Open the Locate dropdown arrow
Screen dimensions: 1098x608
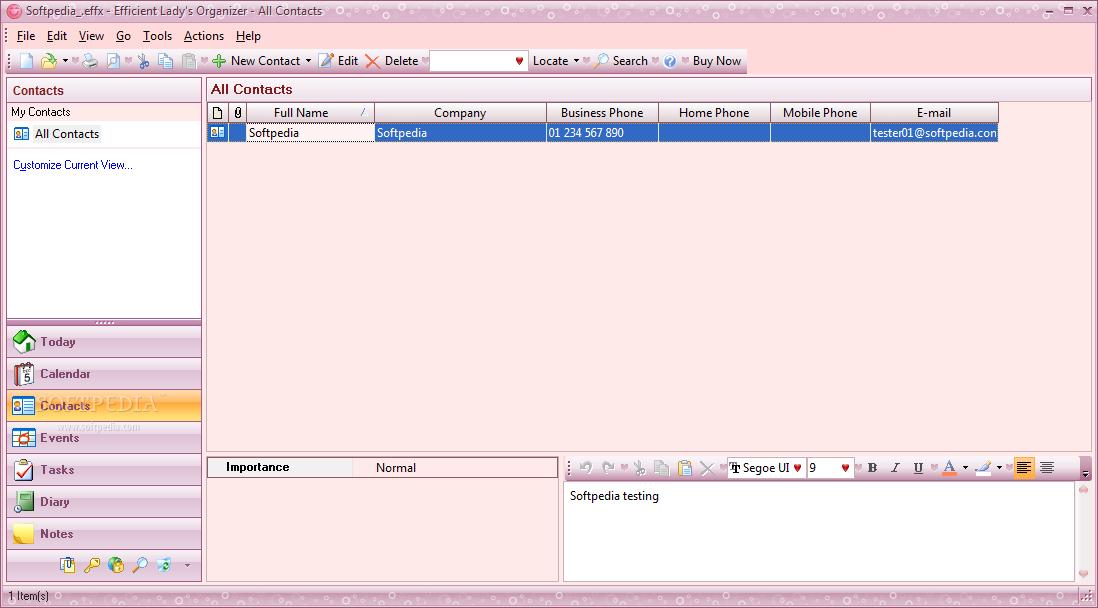[x=576, y=61]
